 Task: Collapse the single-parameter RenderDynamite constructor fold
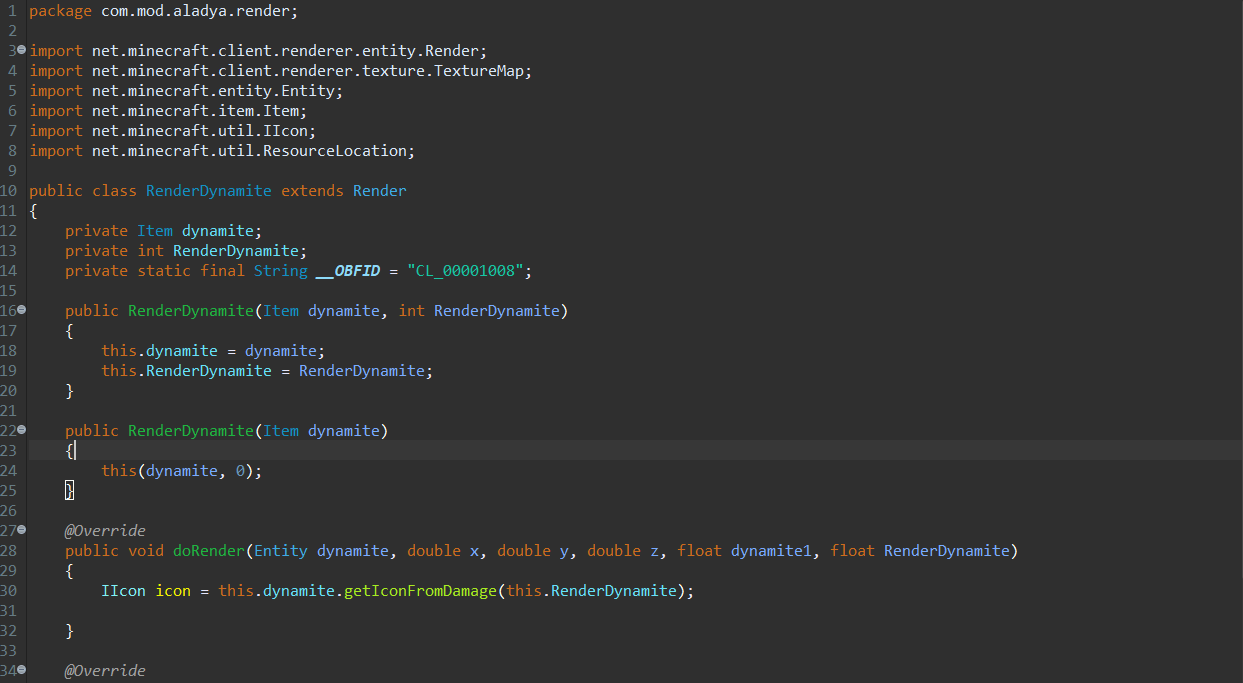(21, 430)
